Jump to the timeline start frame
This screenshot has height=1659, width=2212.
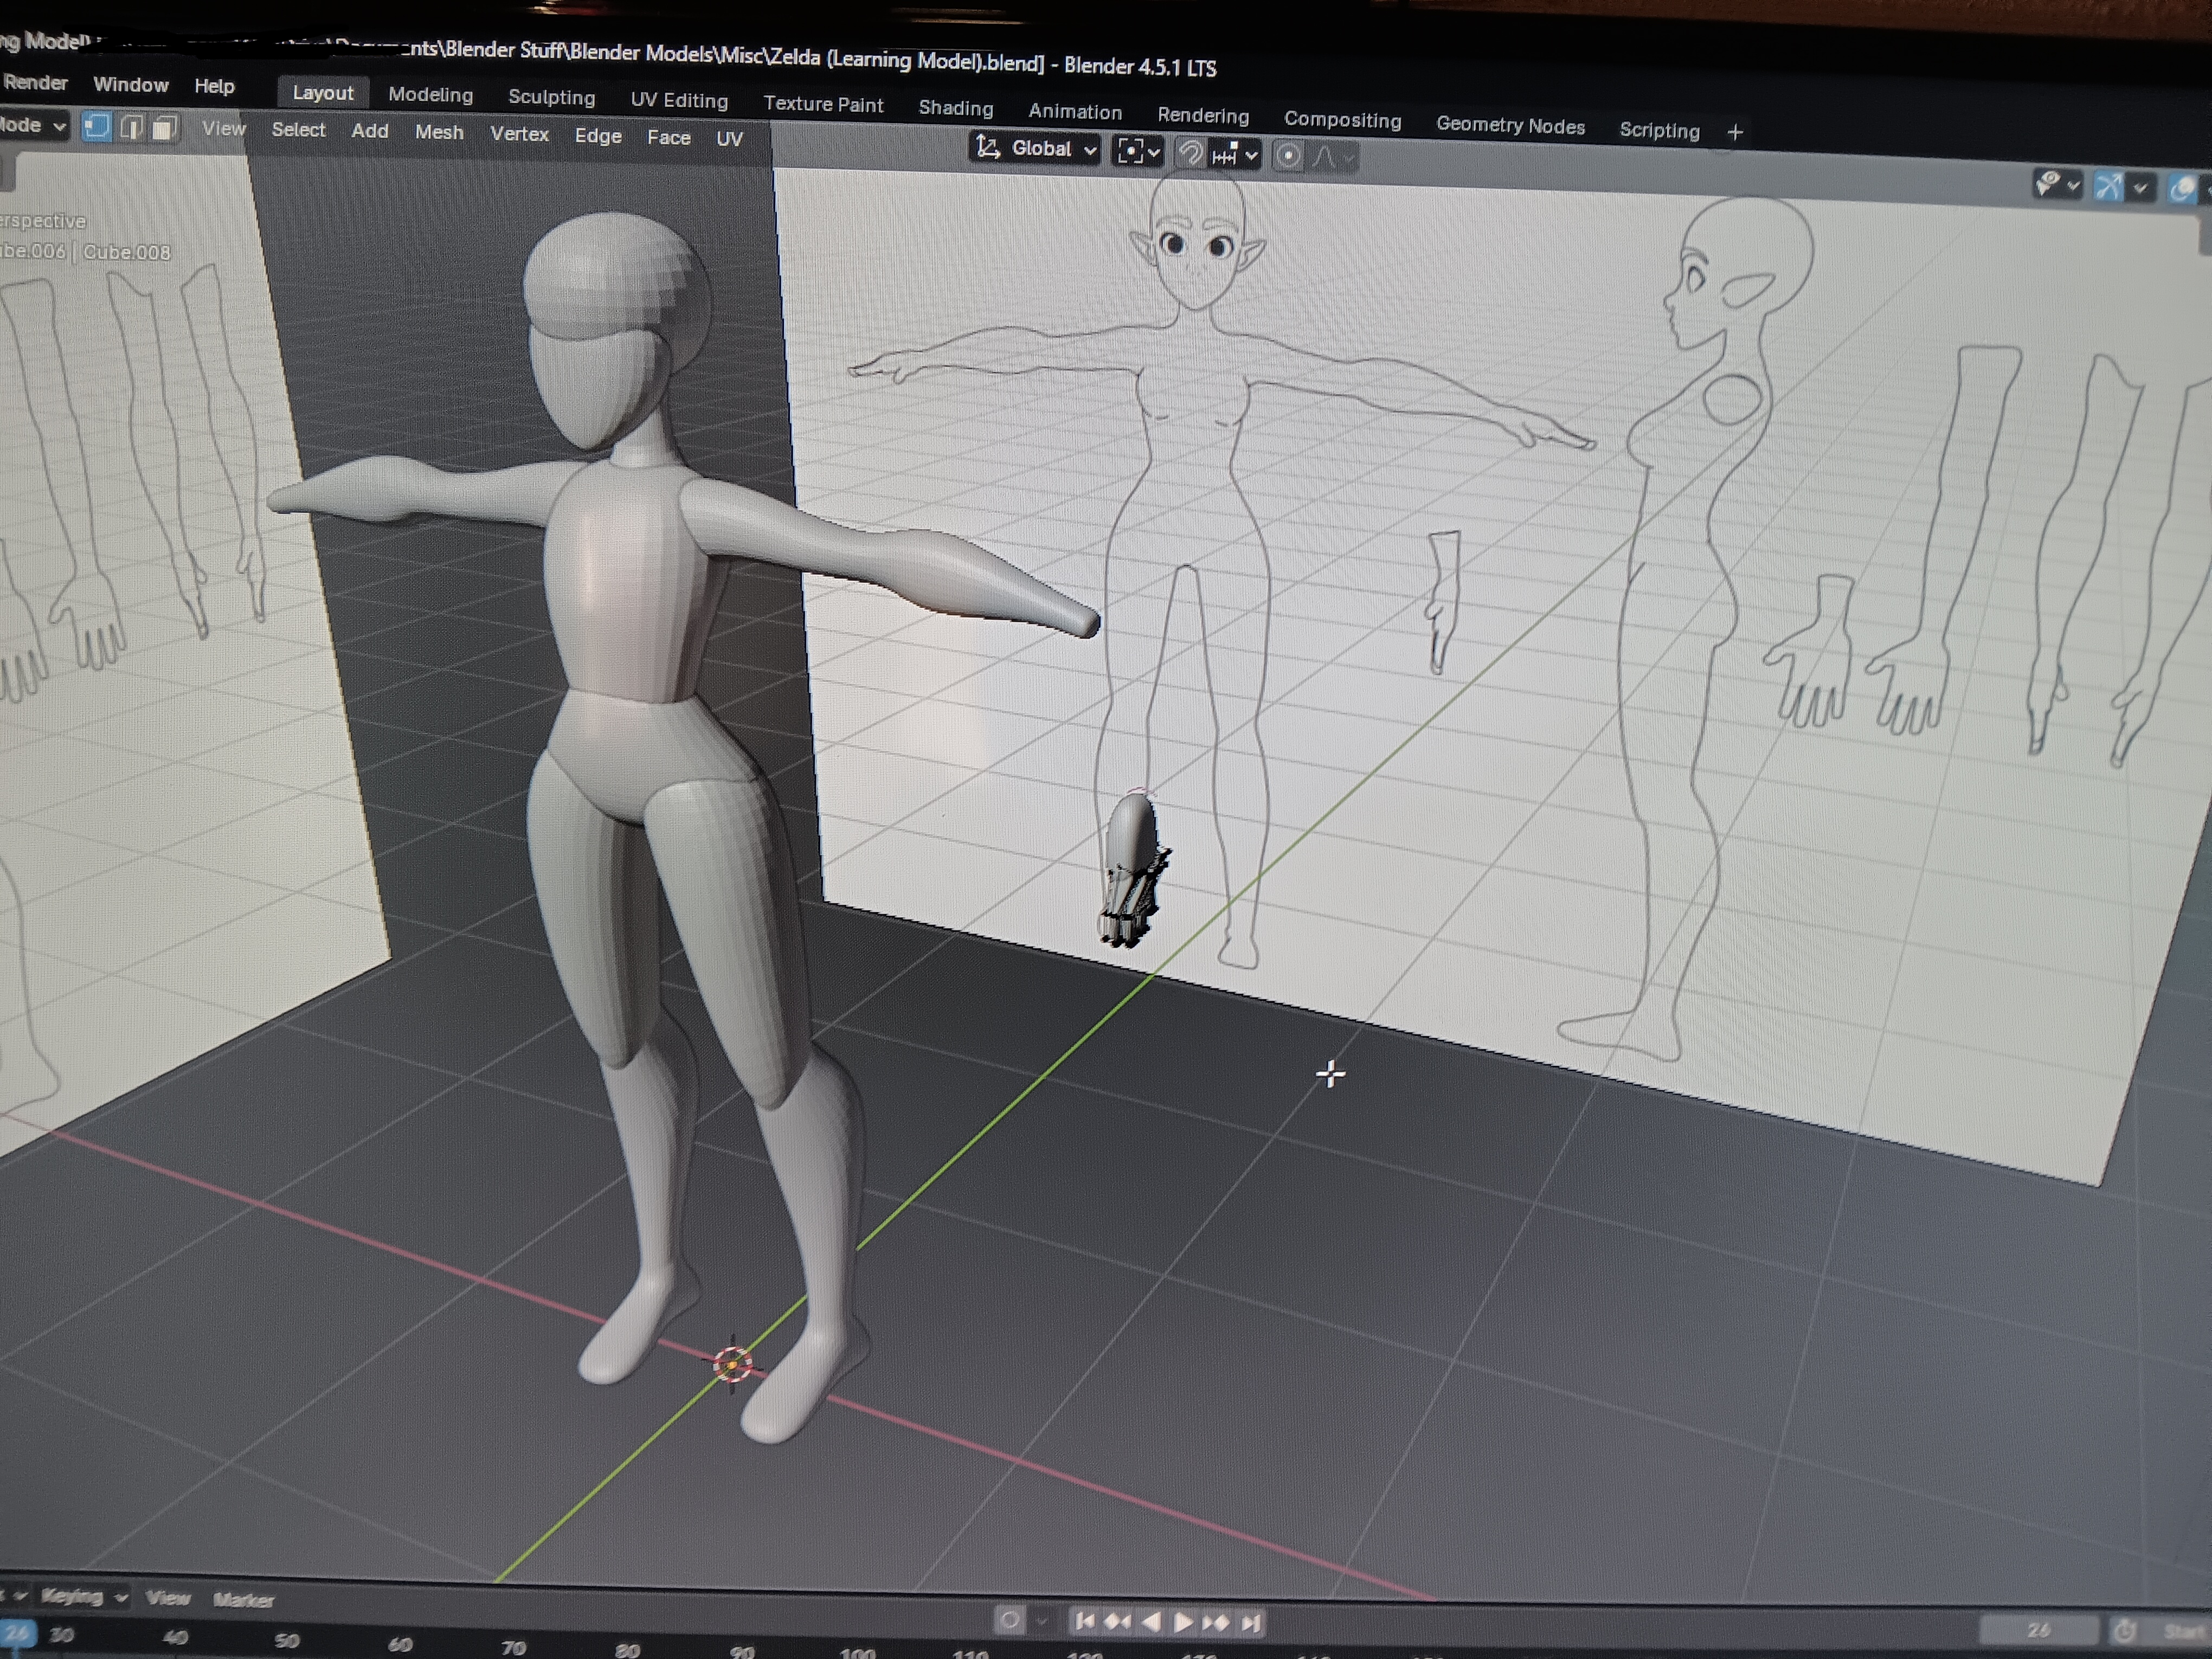click(x=1084, y=1621)
